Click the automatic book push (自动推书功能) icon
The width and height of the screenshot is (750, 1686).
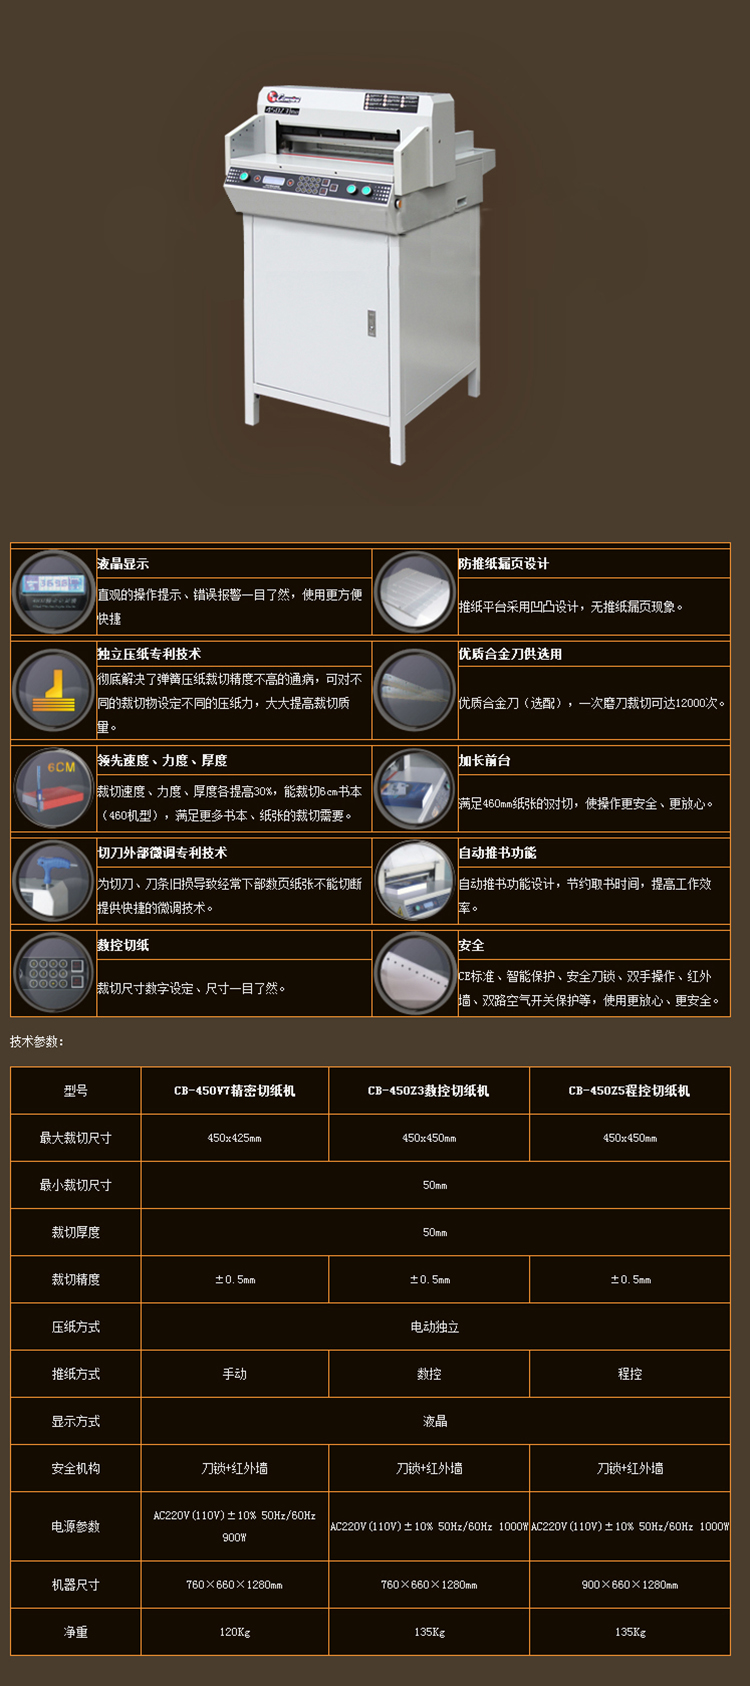tap(415, 880)
